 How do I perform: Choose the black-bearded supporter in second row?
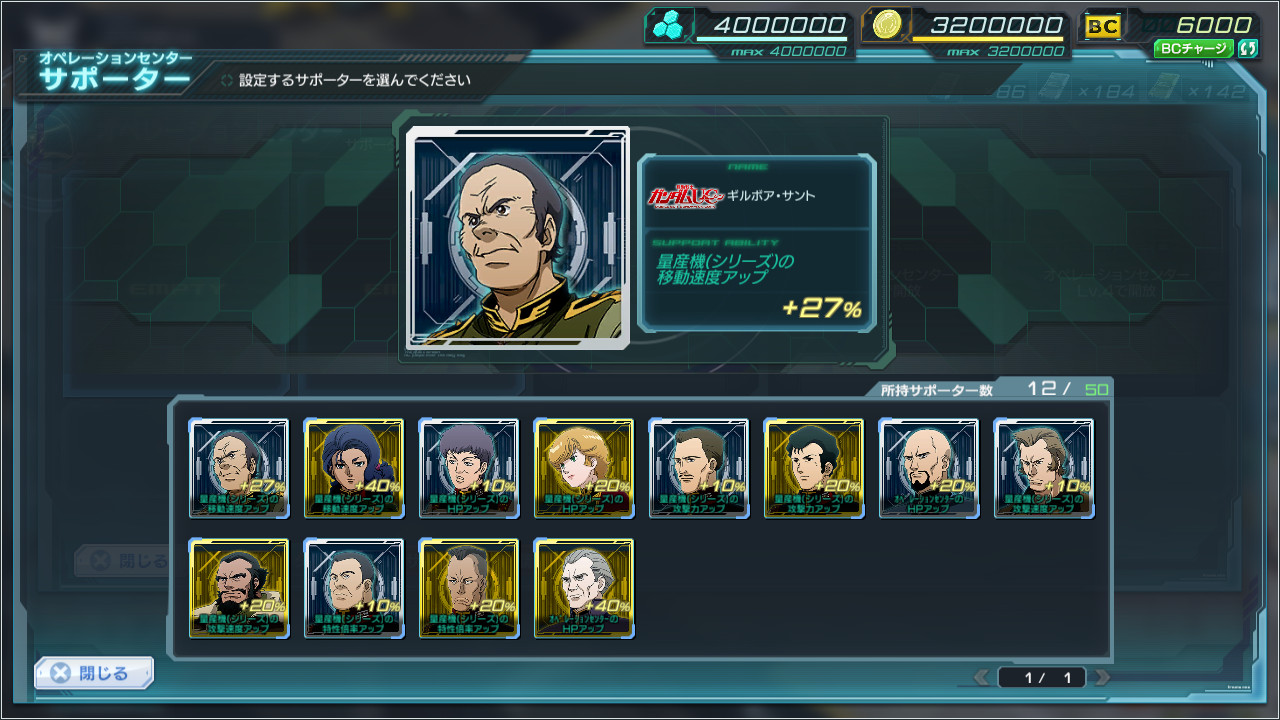coord(239,588)
